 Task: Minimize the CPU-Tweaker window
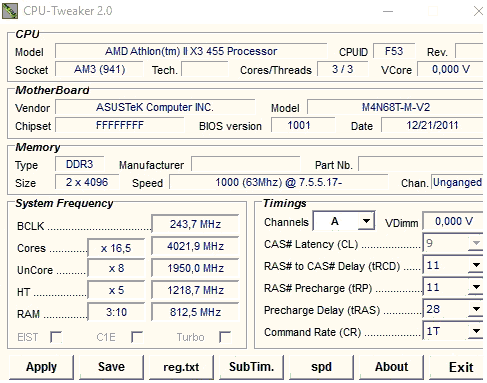[388, 11]
